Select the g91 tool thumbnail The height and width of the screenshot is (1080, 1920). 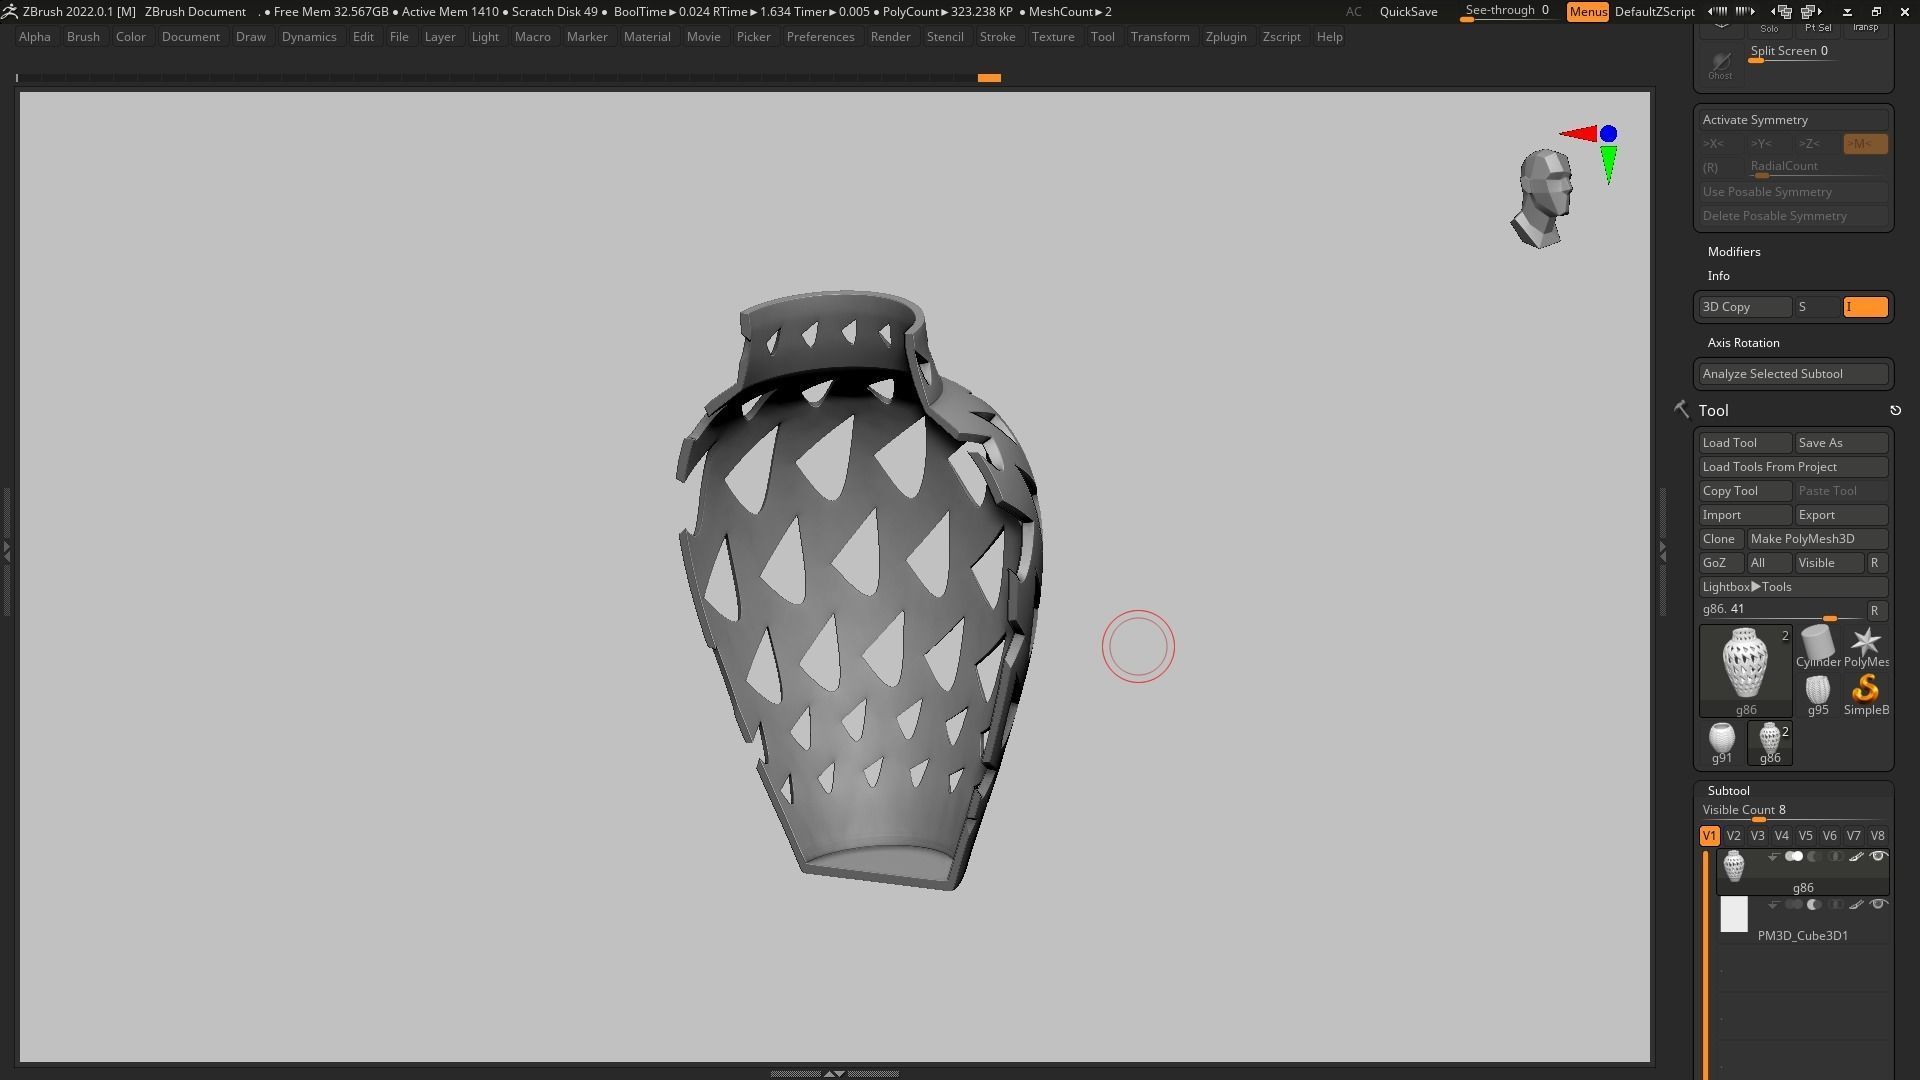(x=1721, y=743)
